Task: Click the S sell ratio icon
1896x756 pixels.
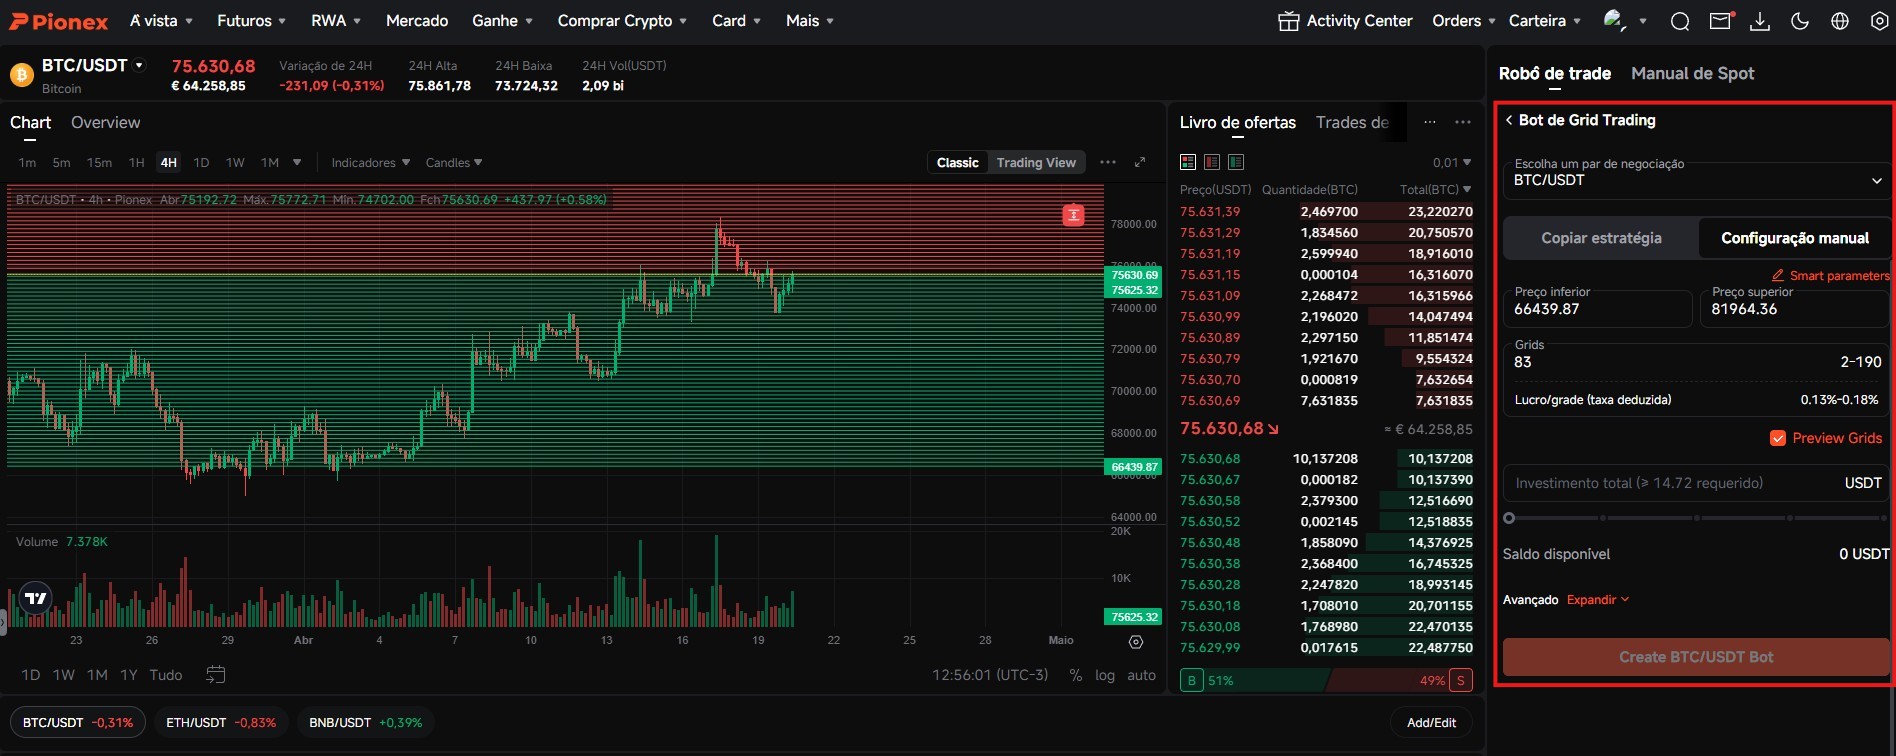Action: click(1461, 681)
